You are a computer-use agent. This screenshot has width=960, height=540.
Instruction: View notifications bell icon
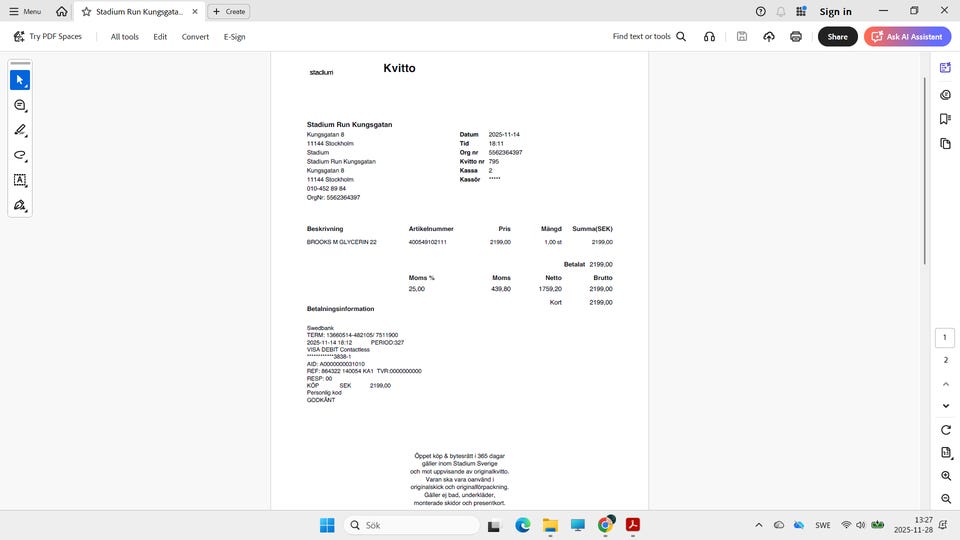781,12
